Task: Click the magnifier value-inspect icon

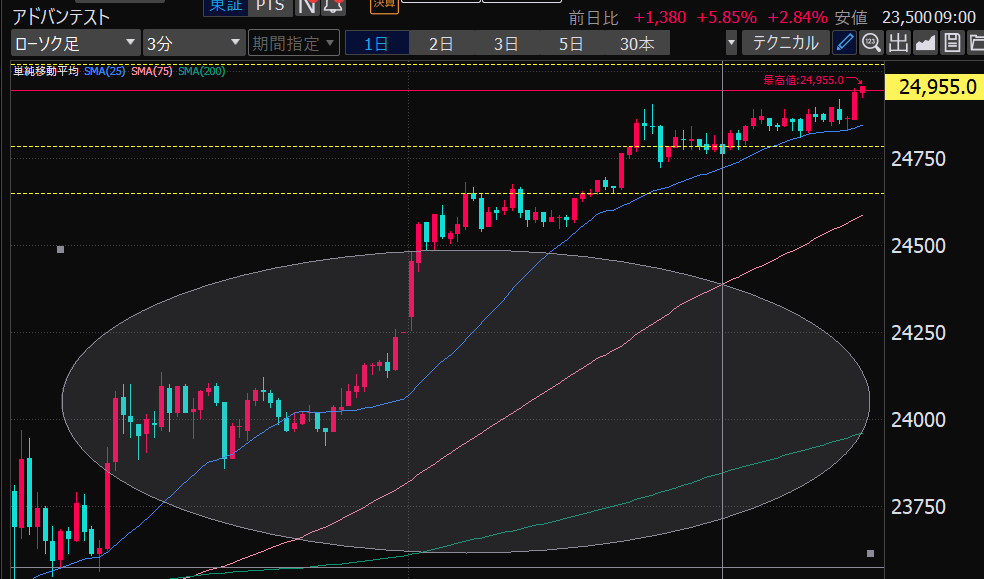Action: click(871, 42)
